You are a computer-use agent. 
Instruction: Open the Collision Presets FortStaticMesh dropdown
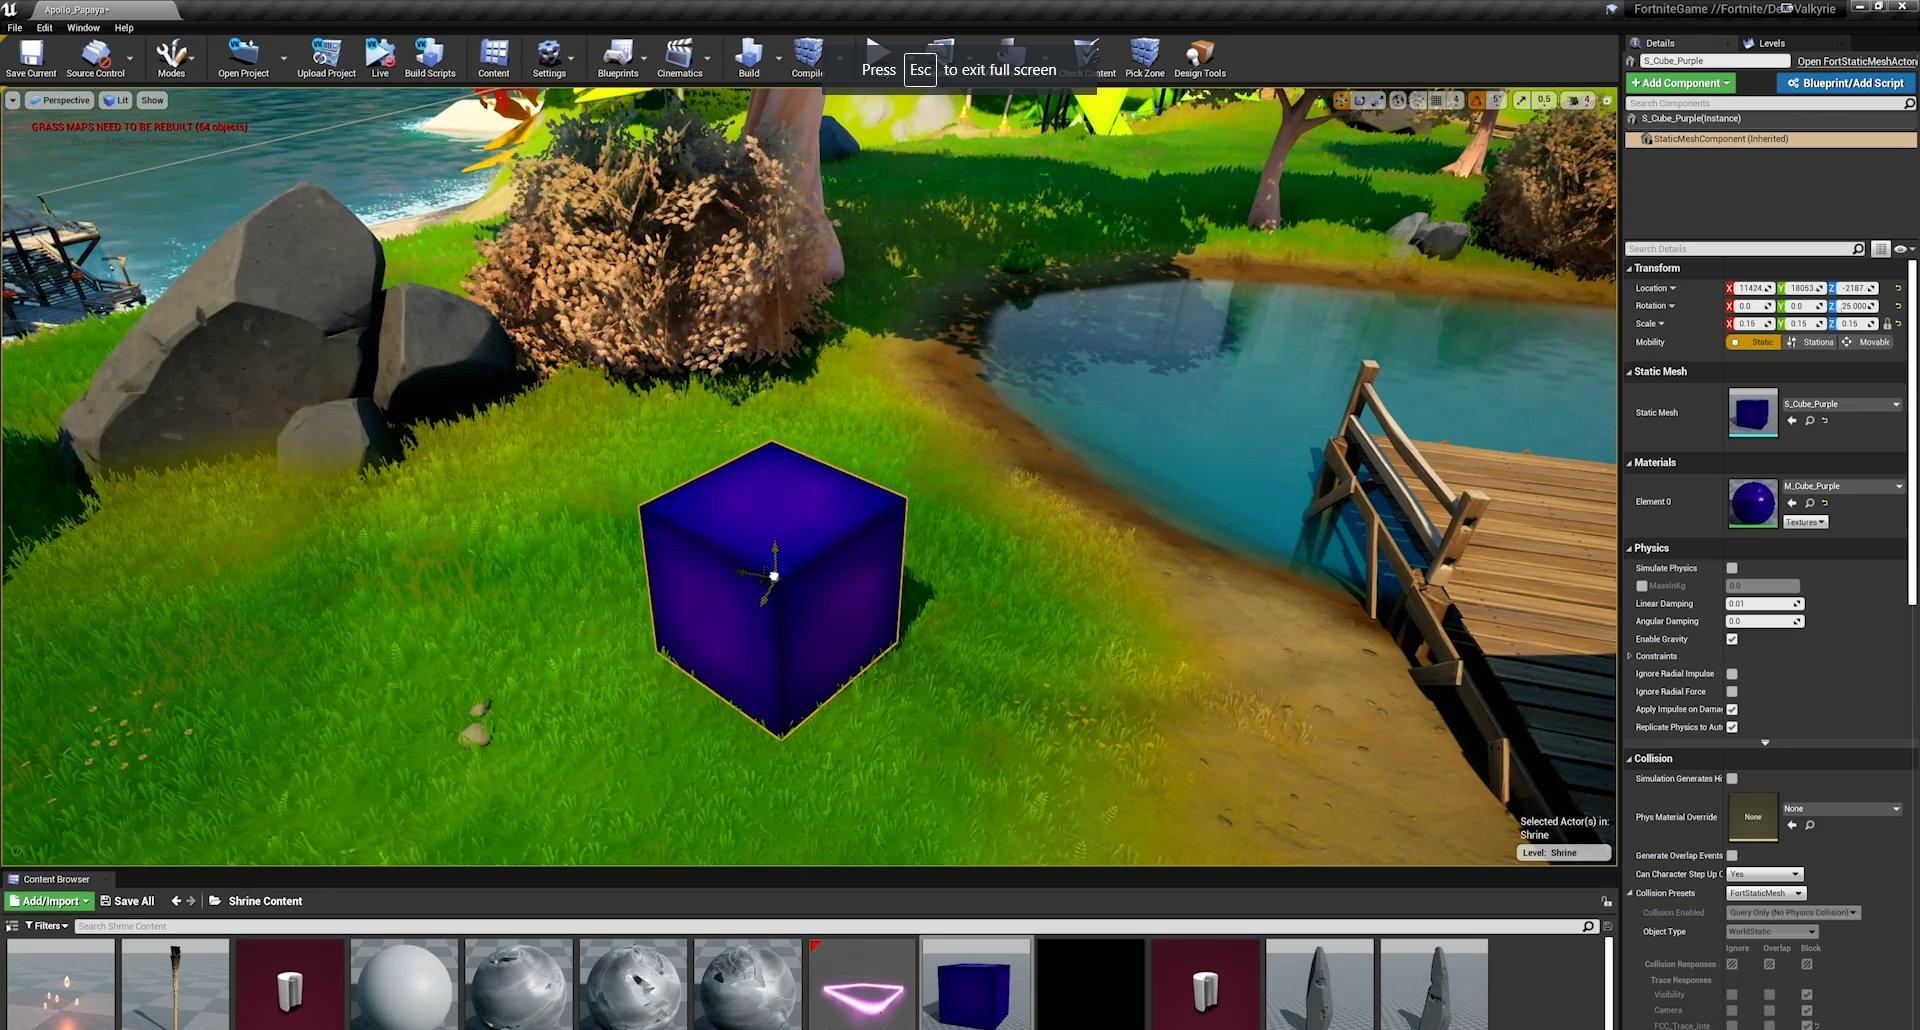point(1767,893)
